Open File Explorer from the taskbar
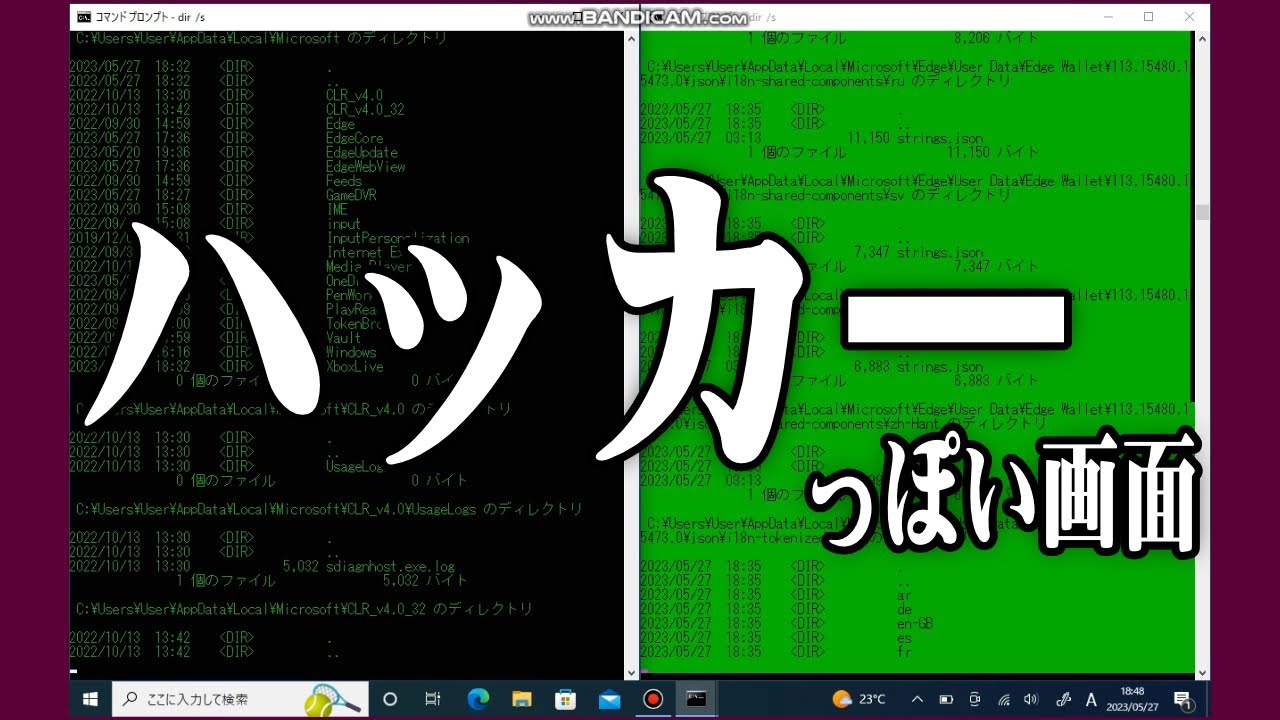 [x=521, y=699]
